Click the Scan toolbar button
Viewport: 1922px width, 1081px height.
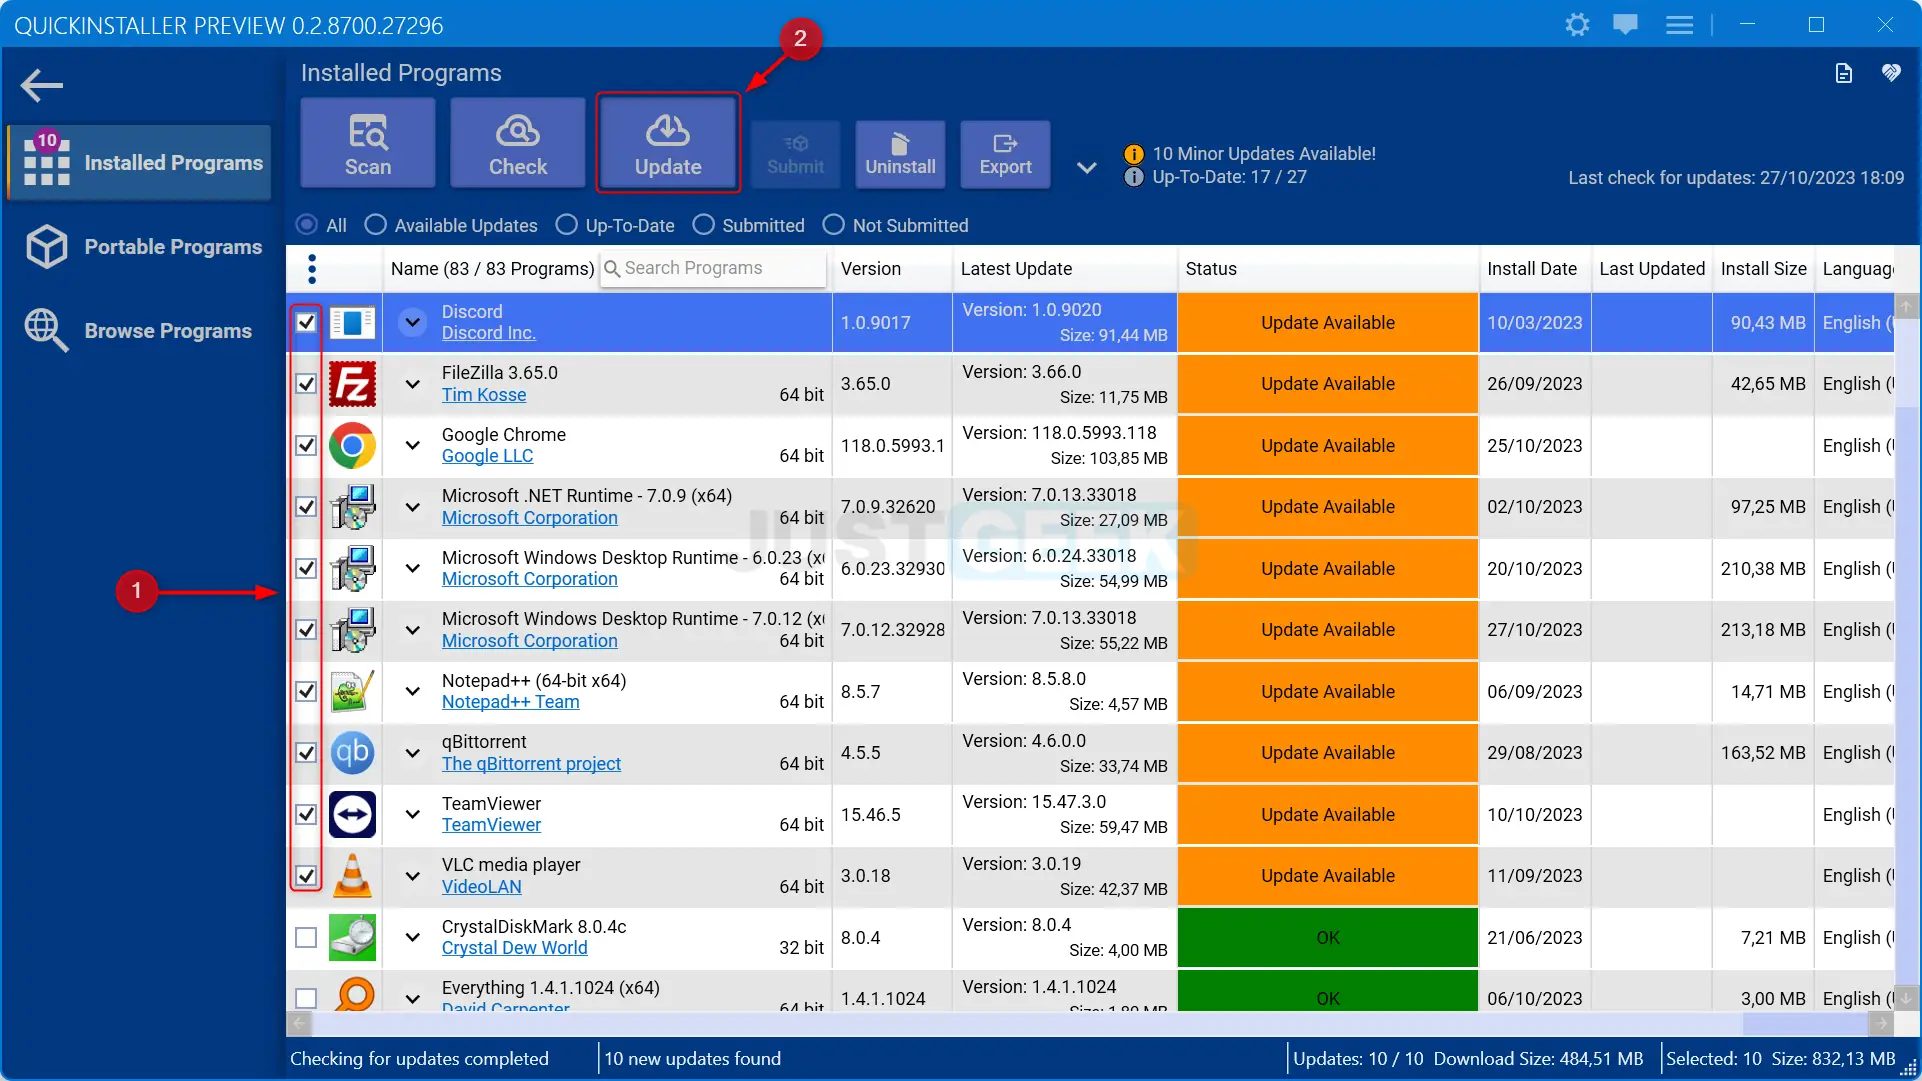pyautogui.click(x=368, y=143)
